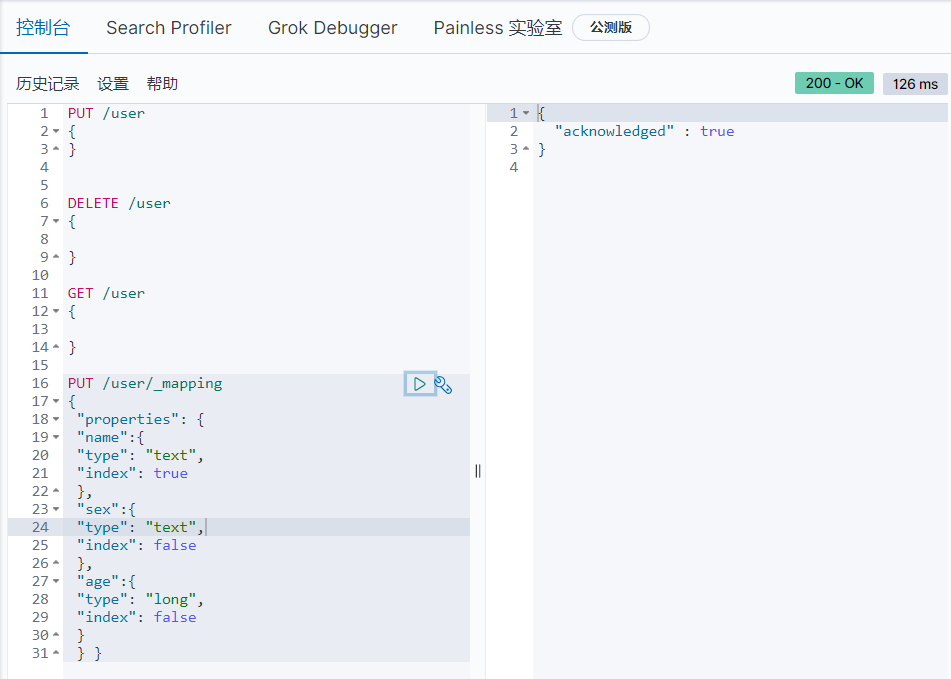This screenshot has width=951, height=679.
Task: Collapse the name field object at line 19
Action: 55,436
